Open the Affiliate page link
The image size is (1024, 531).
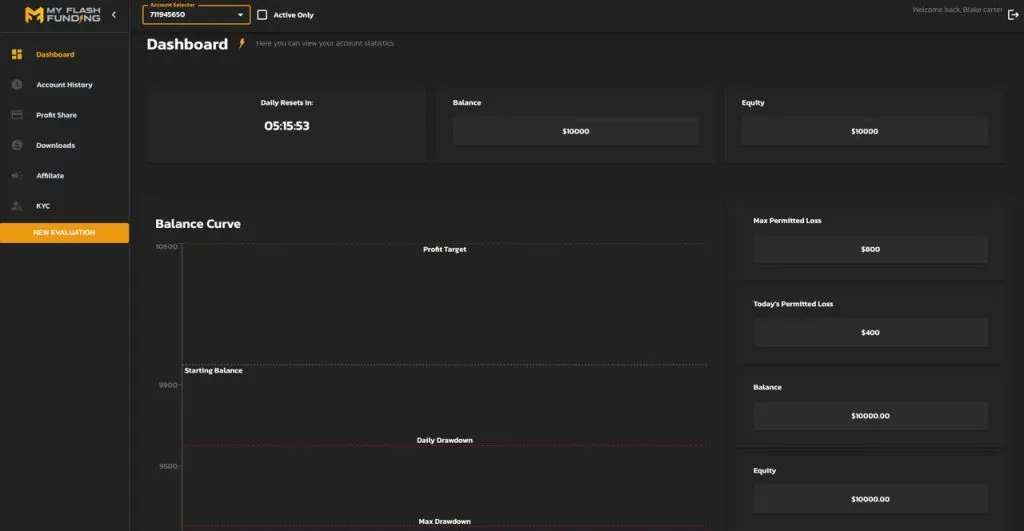pyautogui.click(x=50, y=176)
